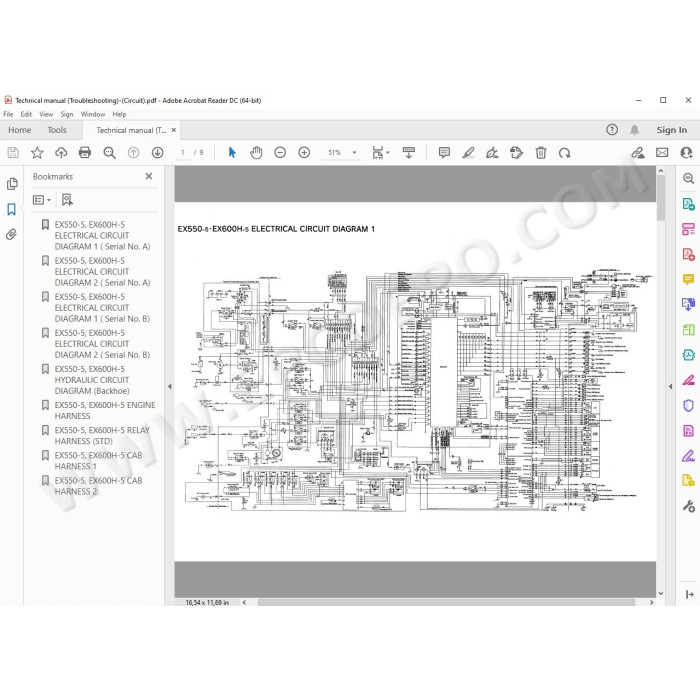Screen dimensions: 700x700
Task: Click the stamp tool icon
Action: click(516, 153)
